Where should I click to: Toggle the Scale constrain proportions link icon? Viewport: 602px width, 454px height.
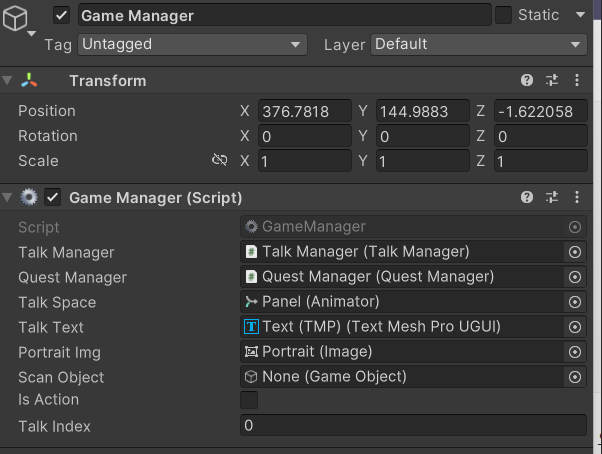tap(220, 160)
